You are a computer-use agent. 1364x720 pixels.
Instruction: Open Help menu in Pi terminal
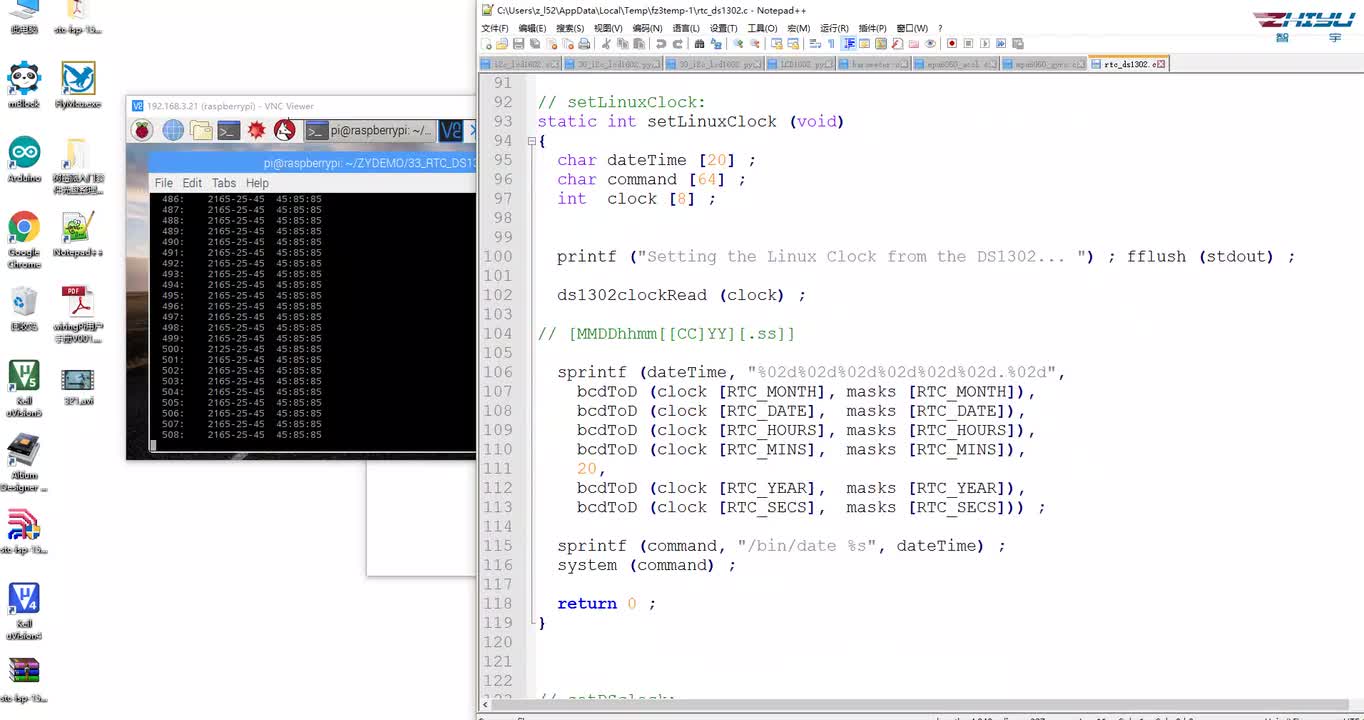[257, 183]
